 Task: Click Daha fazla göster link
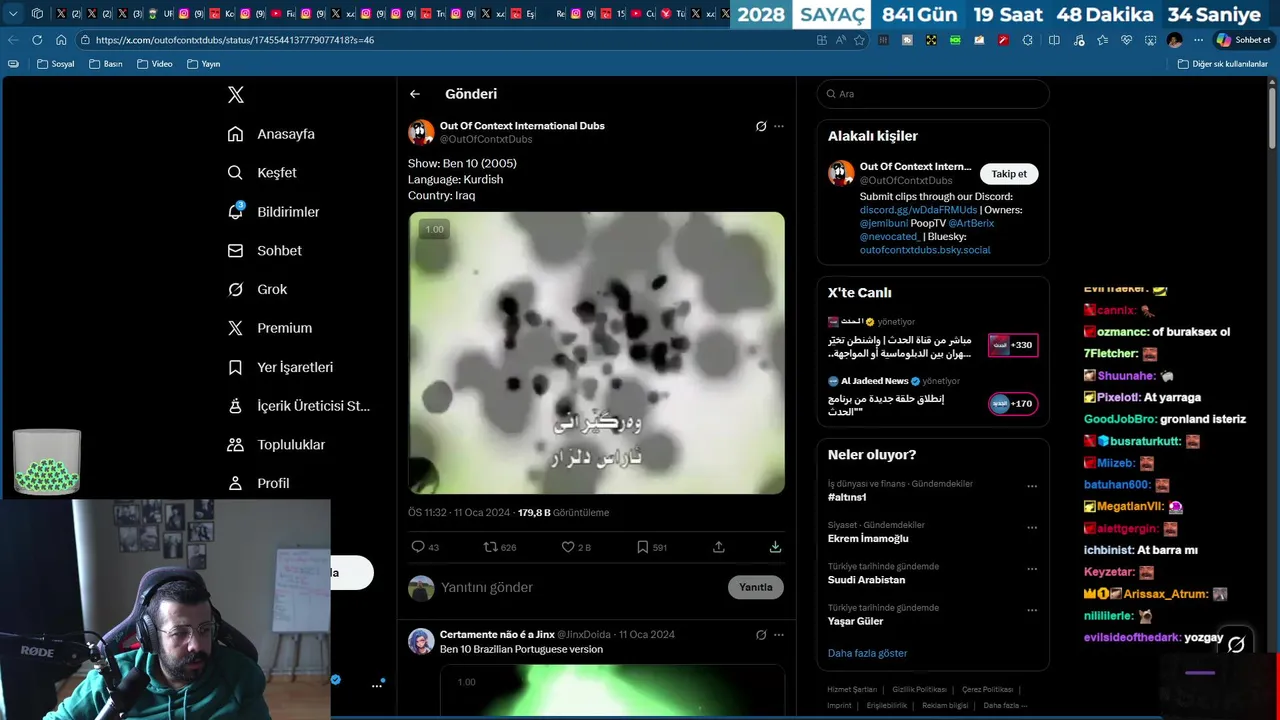point(867,653)
